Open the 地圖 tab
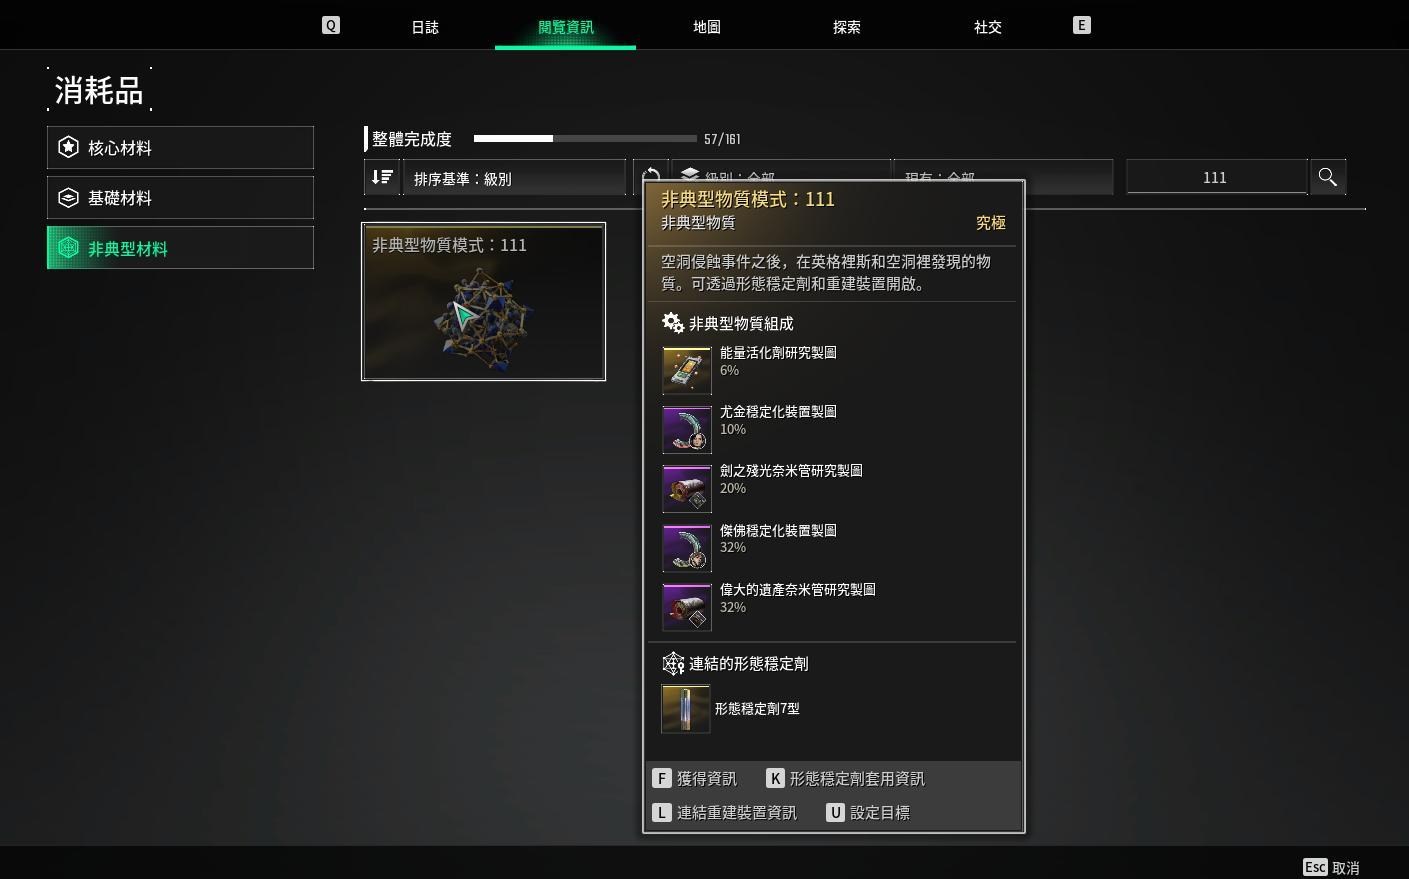The height and width of the screenshot is (879, 1409). (707, 27)
